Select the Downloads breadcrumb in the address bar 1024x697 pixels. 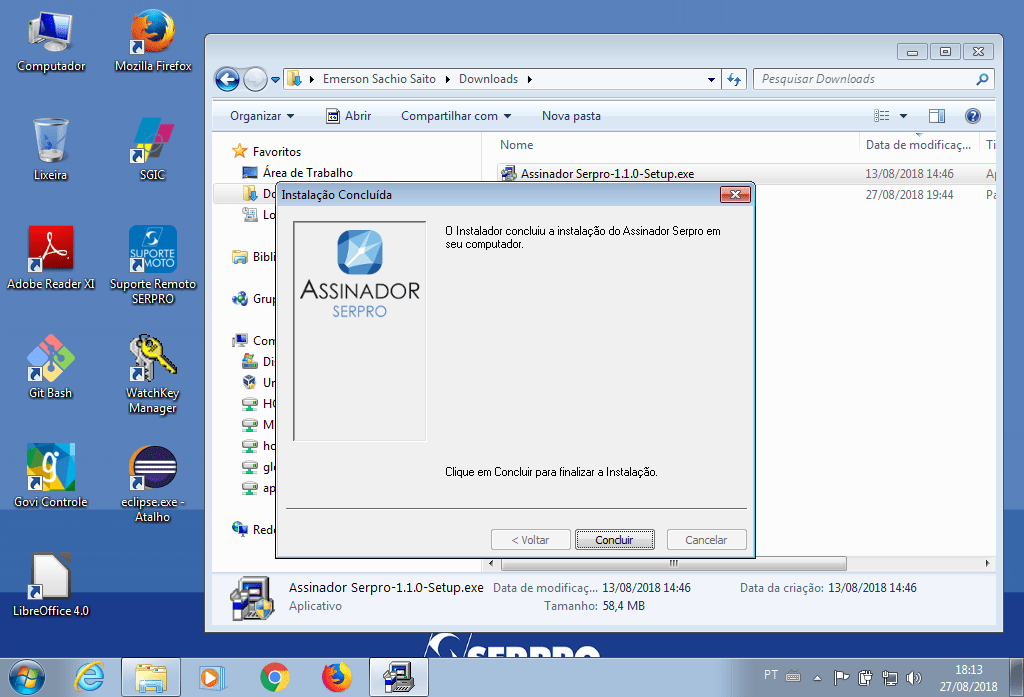tap(489, 78)
